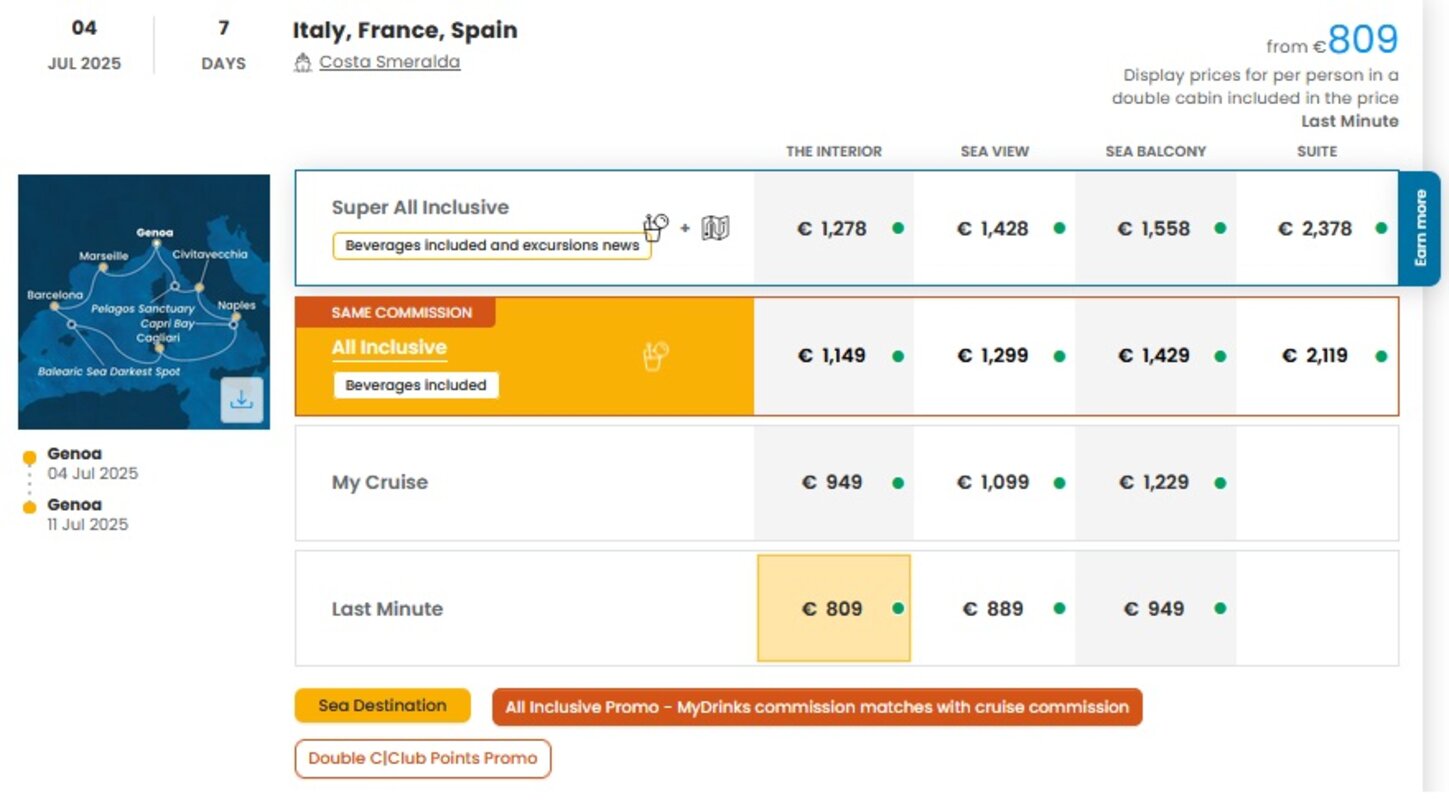Download the itinerary map image
The height and width of the screenshot is (800, 1449).
(241, 400)
